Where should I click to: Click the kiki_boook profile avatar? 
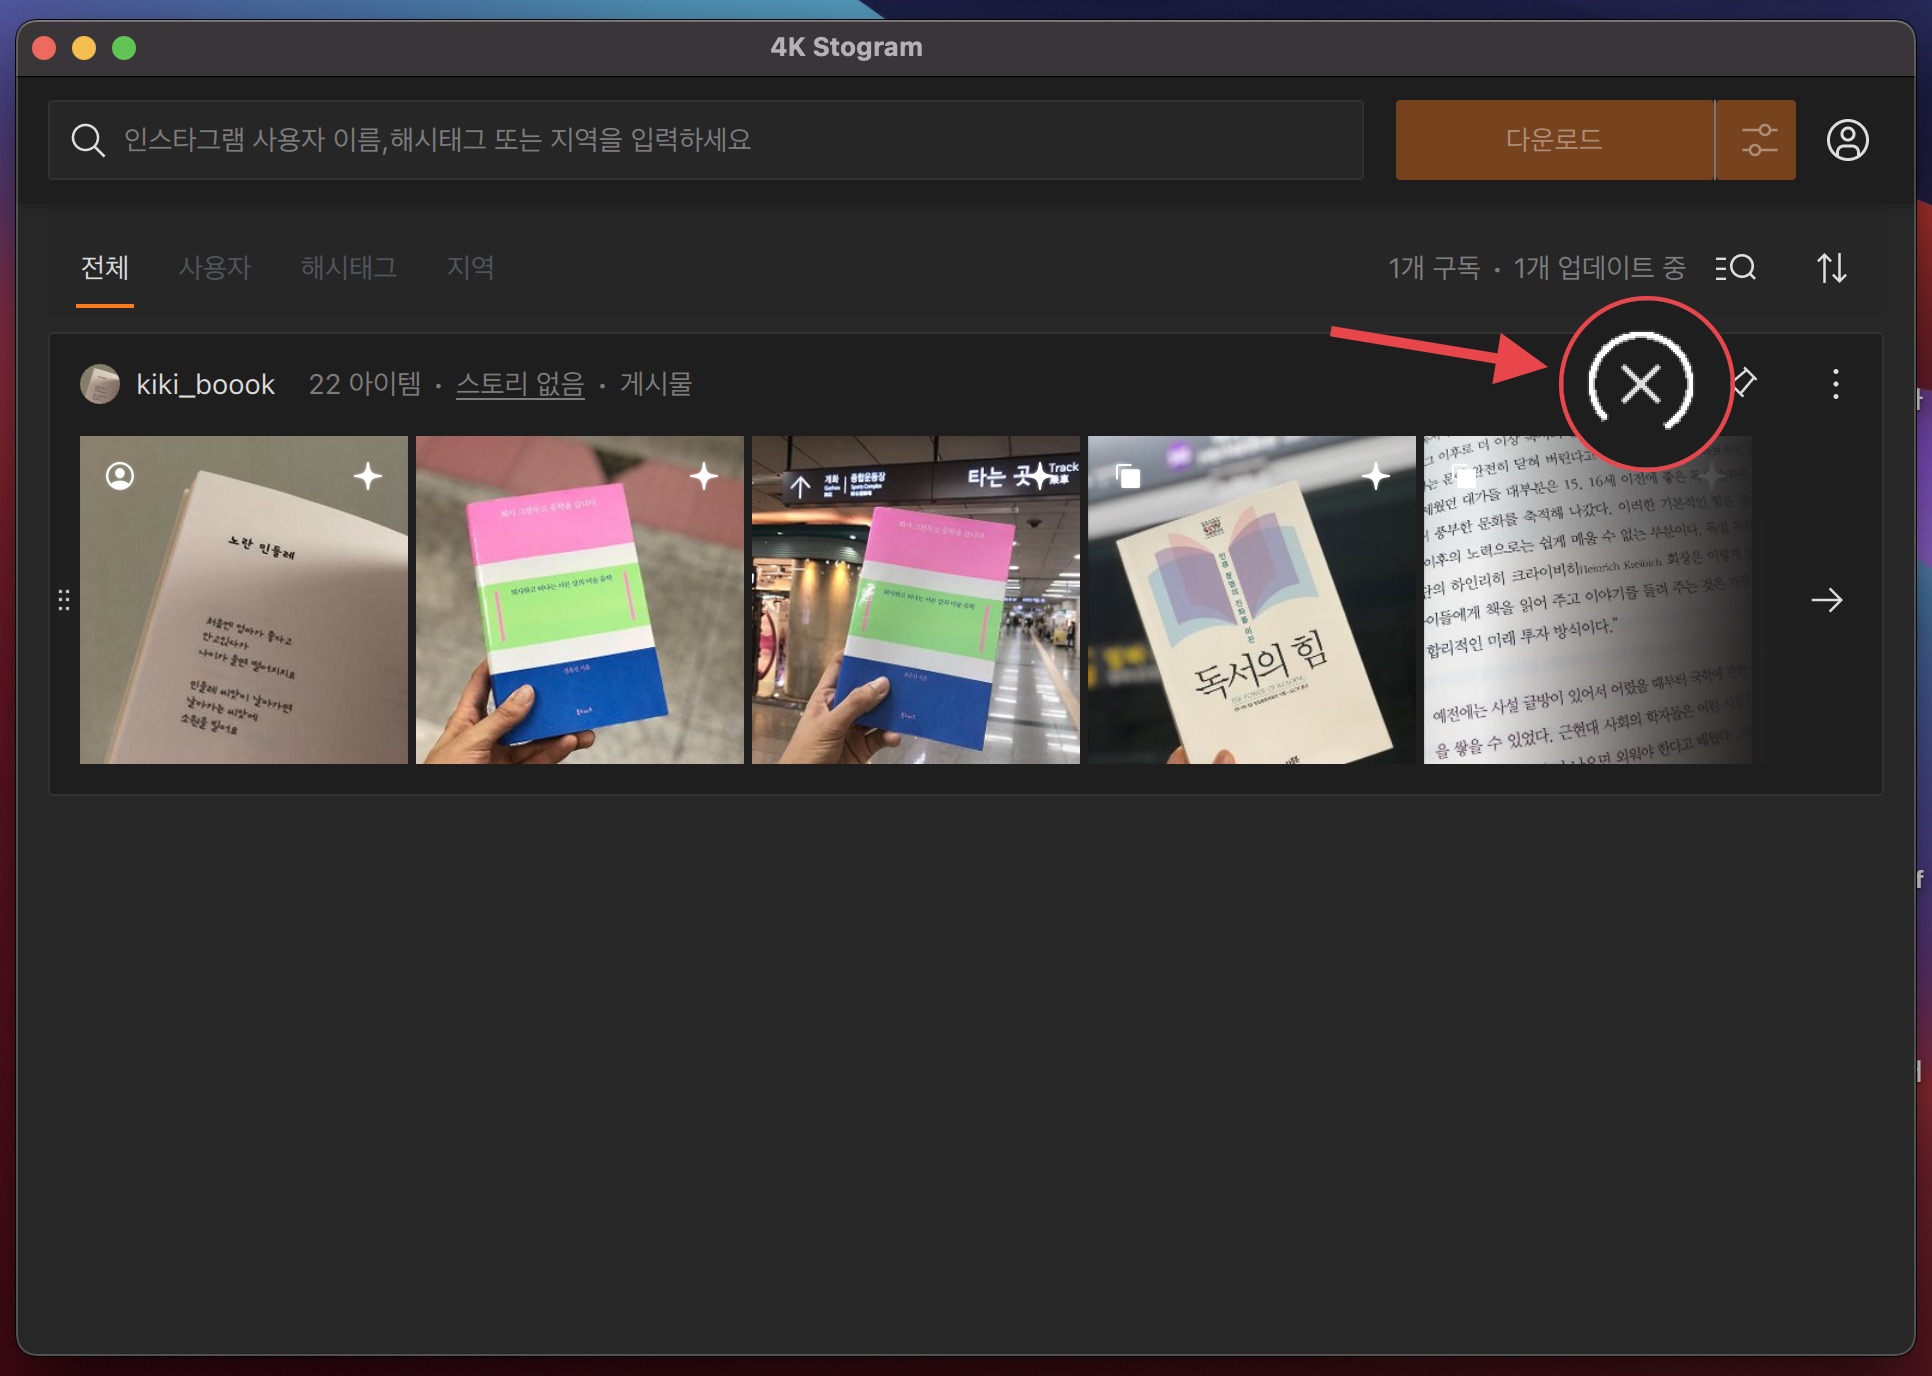pyautogui.click(x=100, y=384)
